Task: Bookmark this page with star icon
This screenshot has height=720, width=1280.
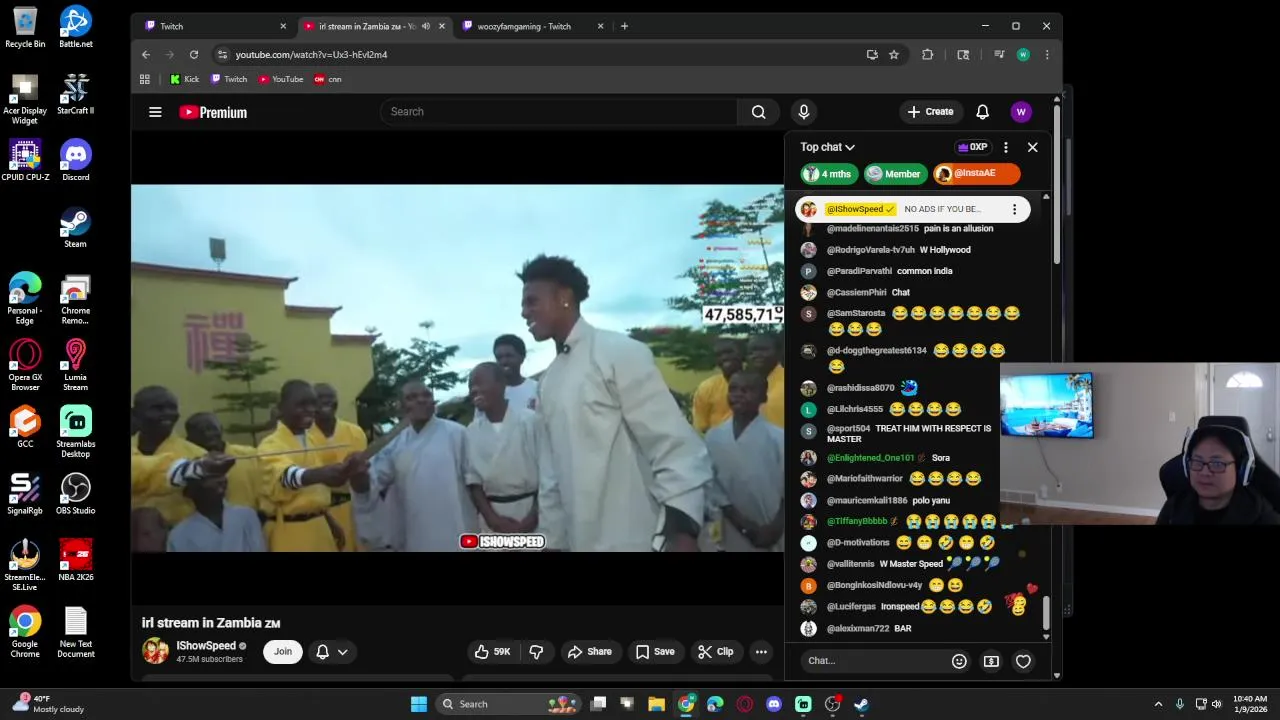Action: point(894,55)
